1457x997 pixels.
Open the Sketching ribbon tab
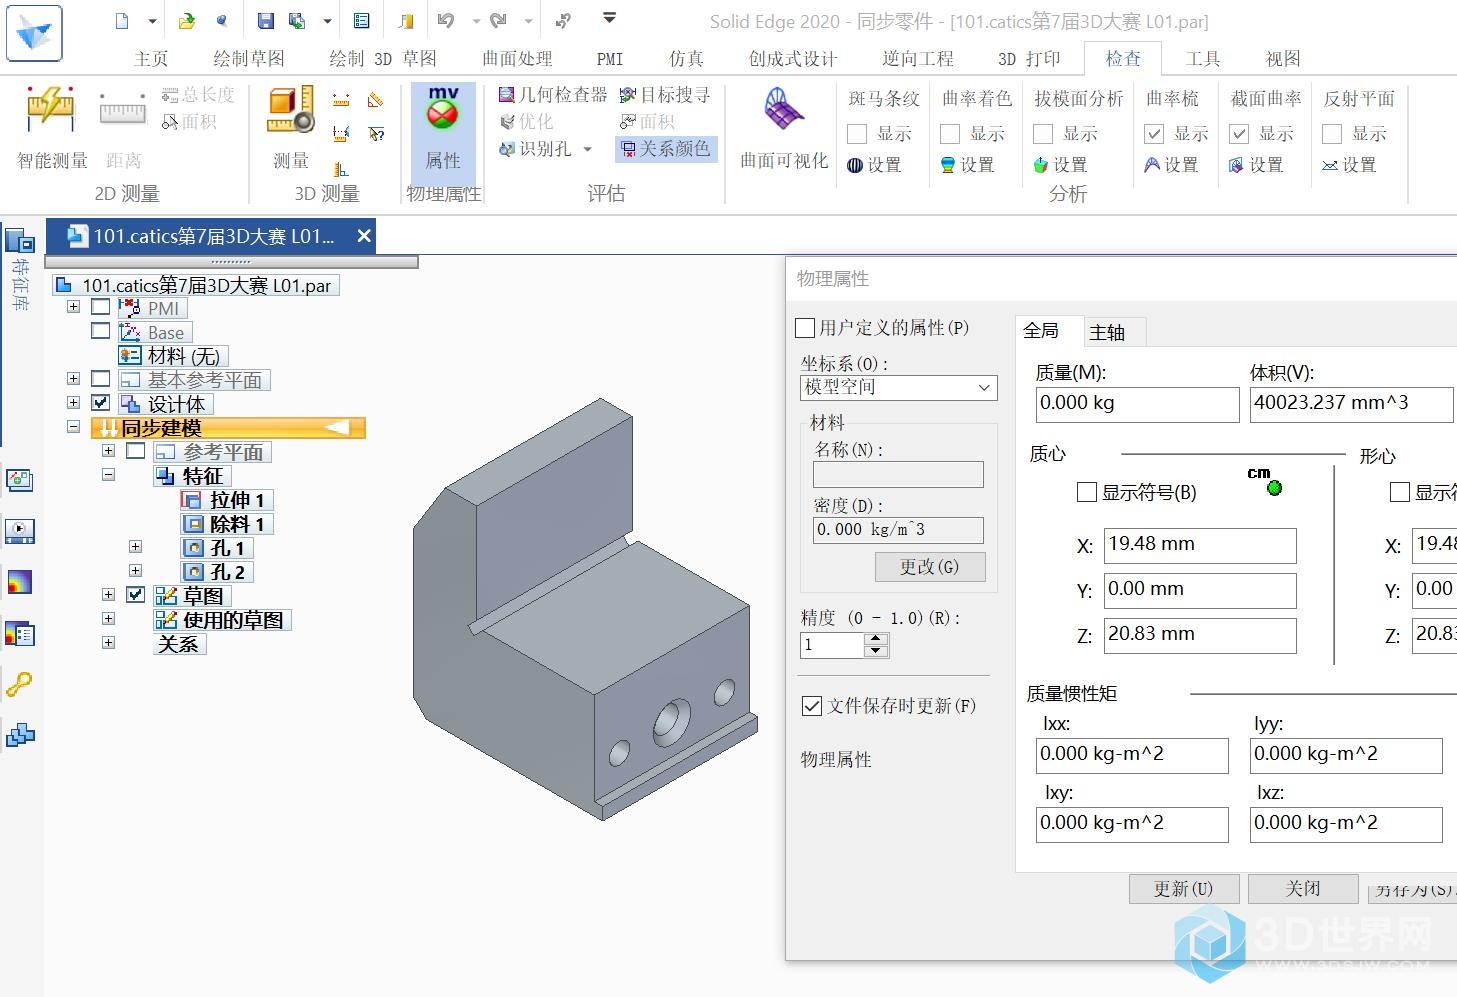coord(249,59)
